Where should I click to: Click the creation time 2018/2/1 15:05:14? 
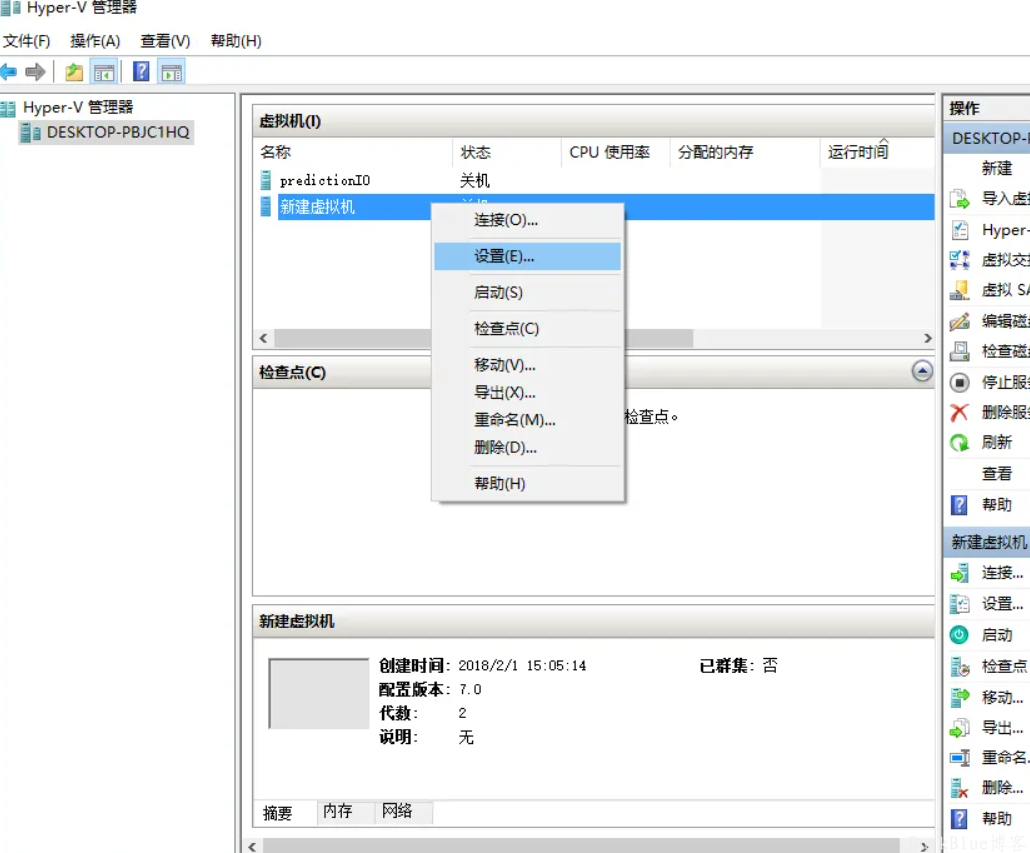point(522,666)
